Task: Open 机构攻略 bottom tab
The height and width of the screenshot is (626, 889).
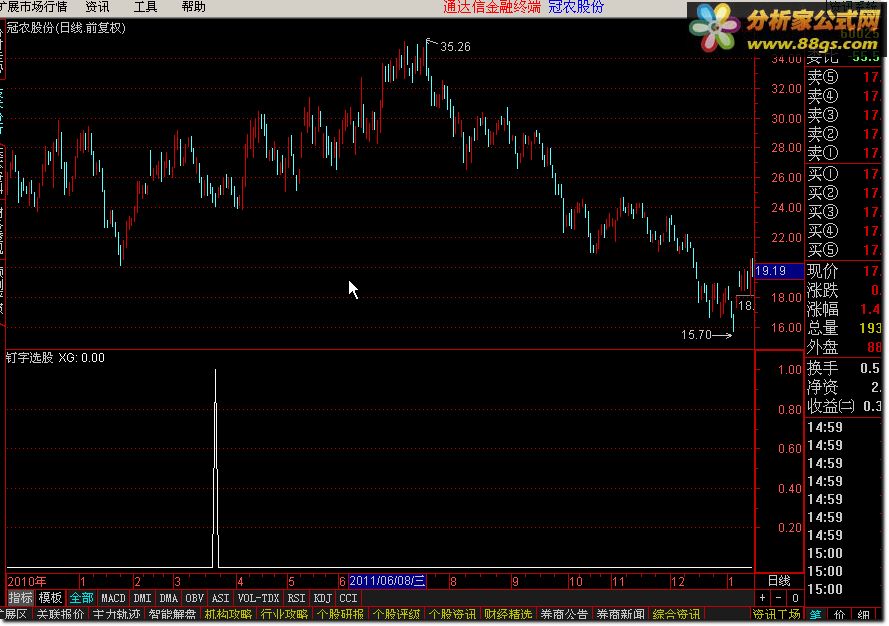Action: [x=228, y=614]
